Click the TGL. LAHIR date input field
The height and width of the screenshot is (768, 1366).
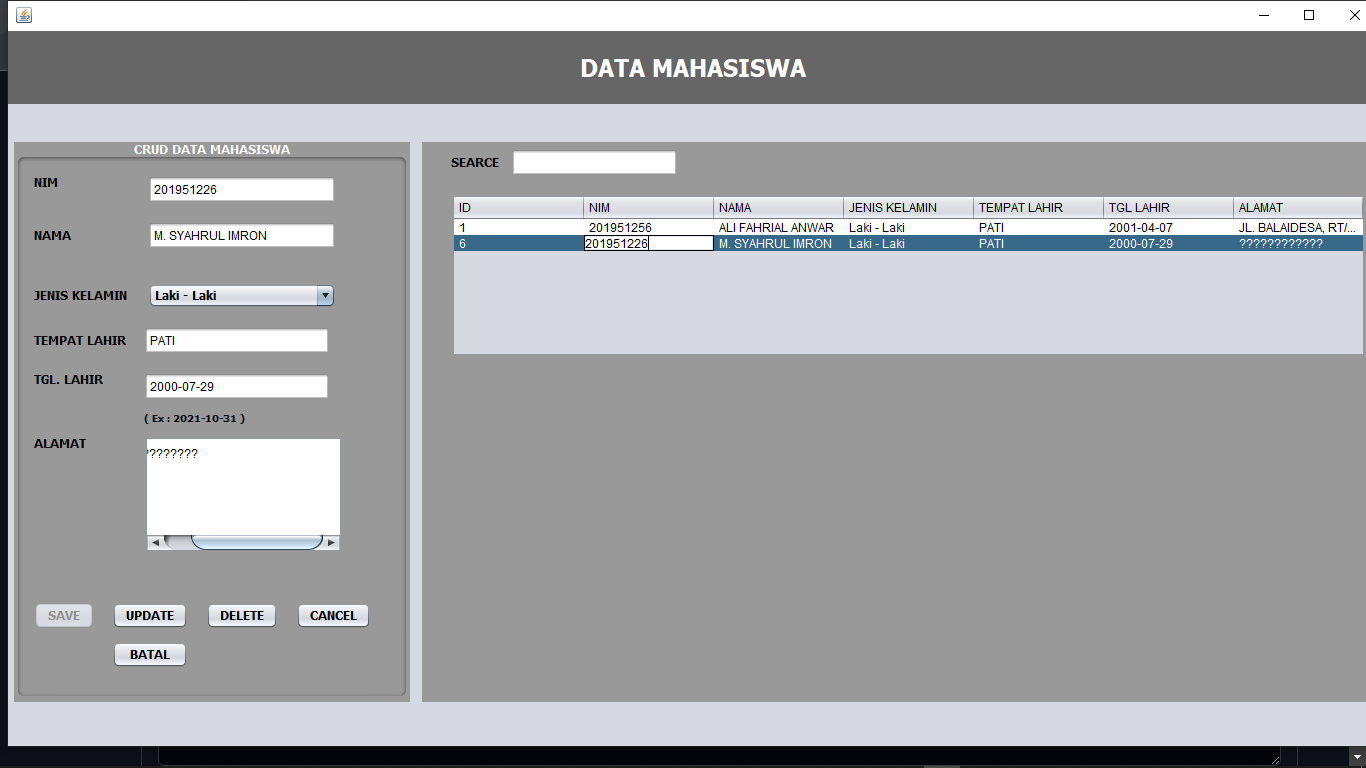coord(236,386)
